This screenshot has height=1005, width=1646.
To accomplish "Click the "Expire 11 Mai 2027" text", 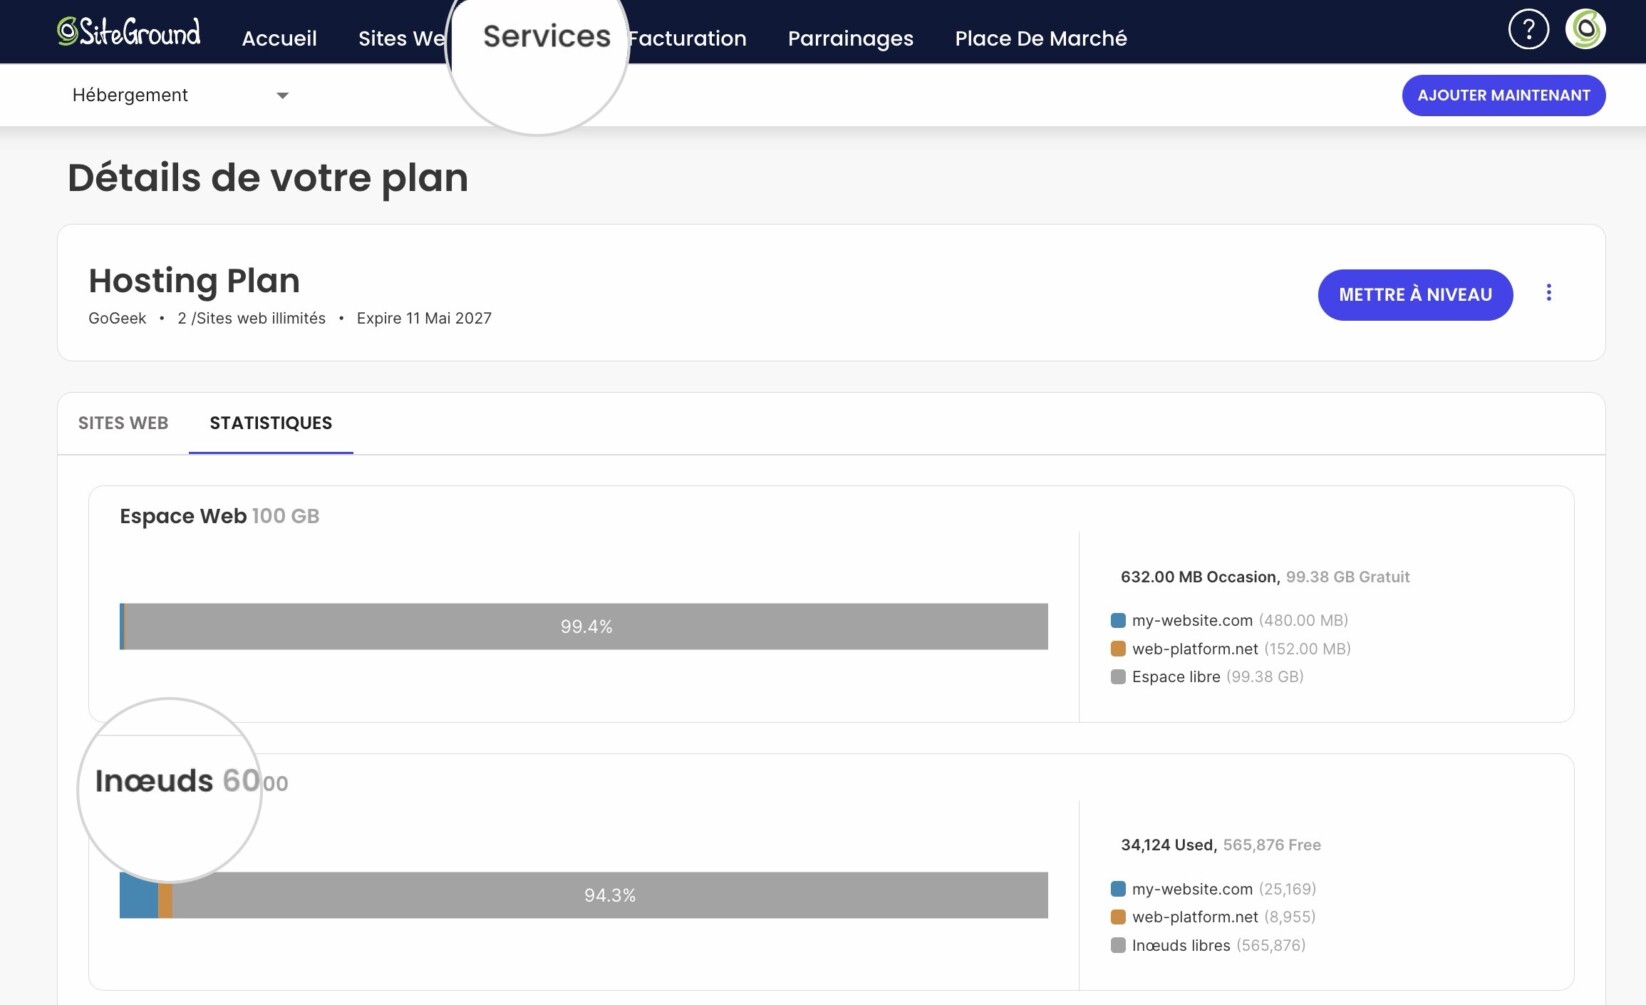I will click(x=424, y=318).
